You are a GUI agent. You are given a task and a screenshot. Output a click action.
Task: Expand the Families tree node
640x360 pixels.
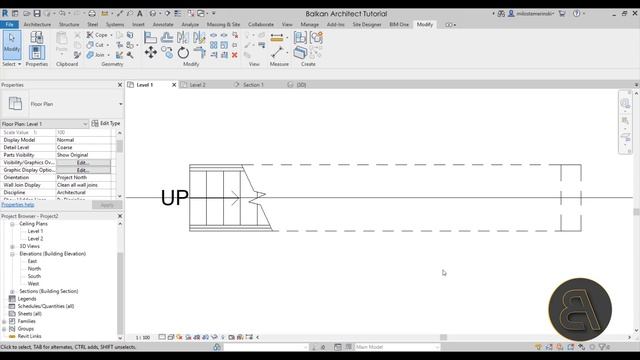coord(4,322)
